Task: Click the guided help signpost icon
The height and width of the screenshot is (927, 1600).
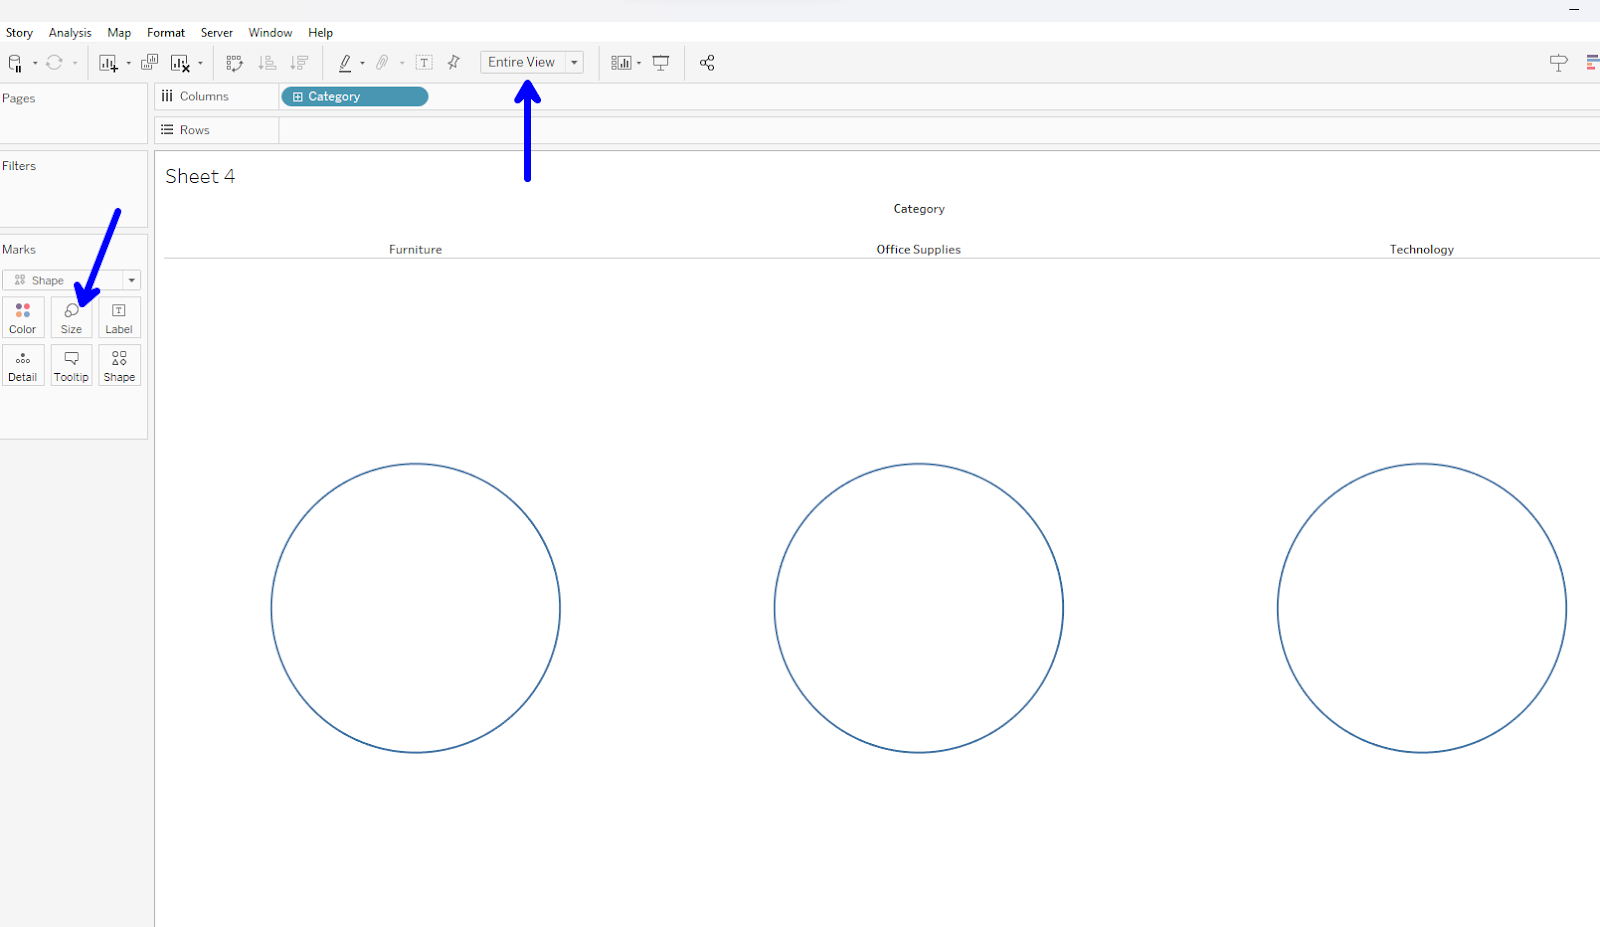Action: point(1558,63)
